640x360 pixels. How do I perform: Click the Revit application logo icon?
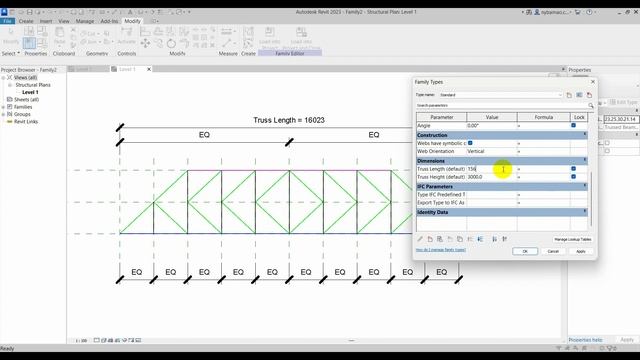pos(4,12)
